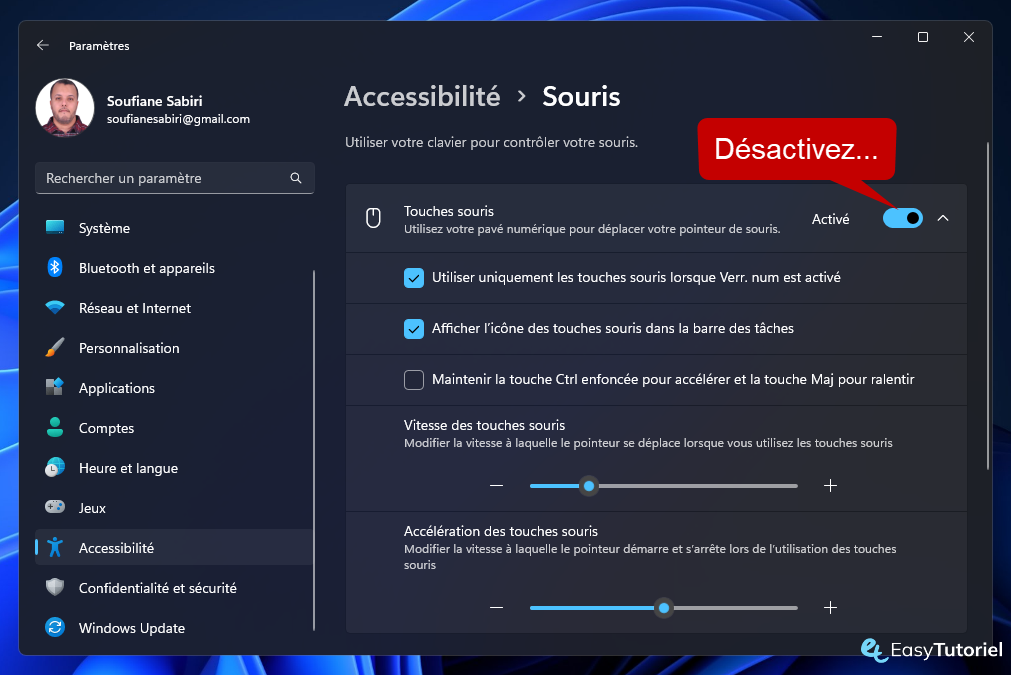Maximize the Paramètres window
1011x675 pixels.
point(923,37)
